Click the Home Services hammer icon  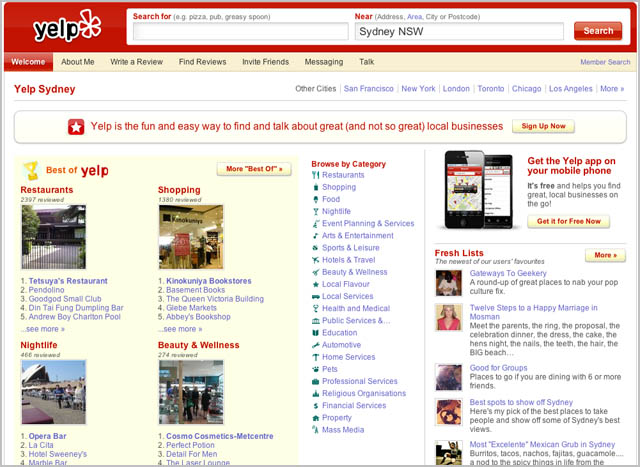tap(316, 357)
